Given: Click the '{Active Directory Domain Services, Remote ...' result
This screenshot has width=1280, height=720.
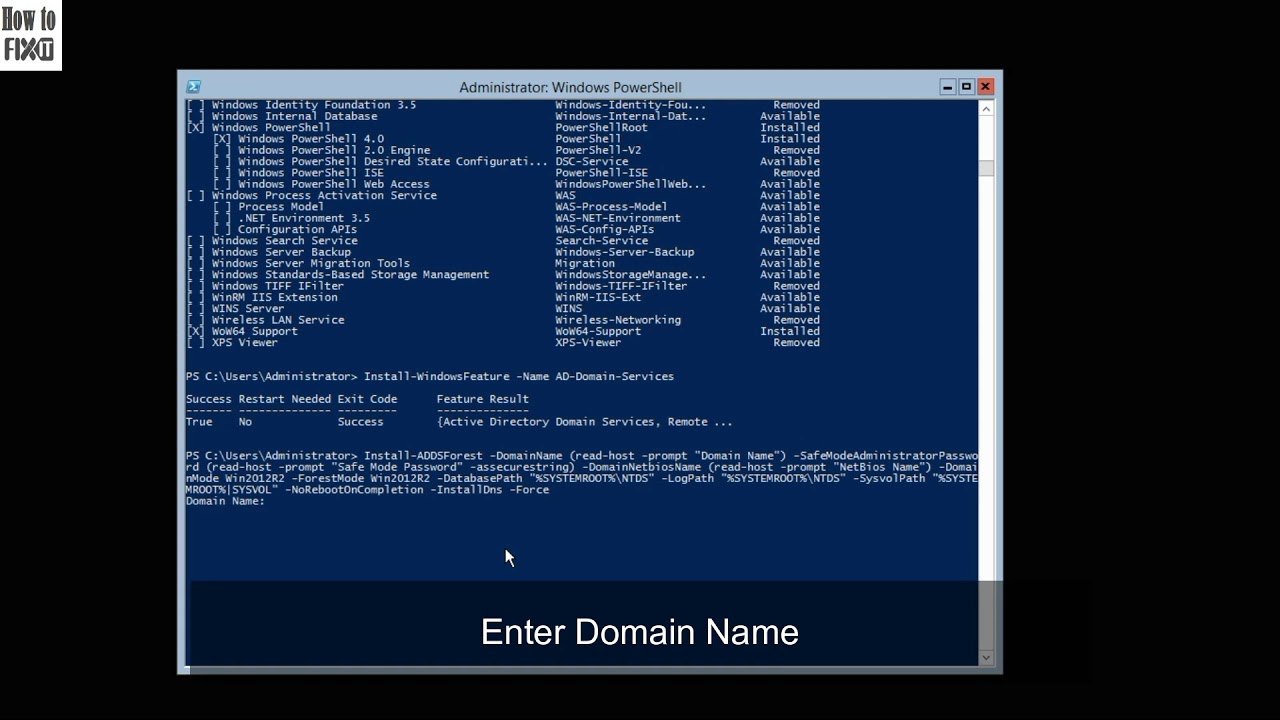Looking at the screenshot, I should [x=585, y=422].
